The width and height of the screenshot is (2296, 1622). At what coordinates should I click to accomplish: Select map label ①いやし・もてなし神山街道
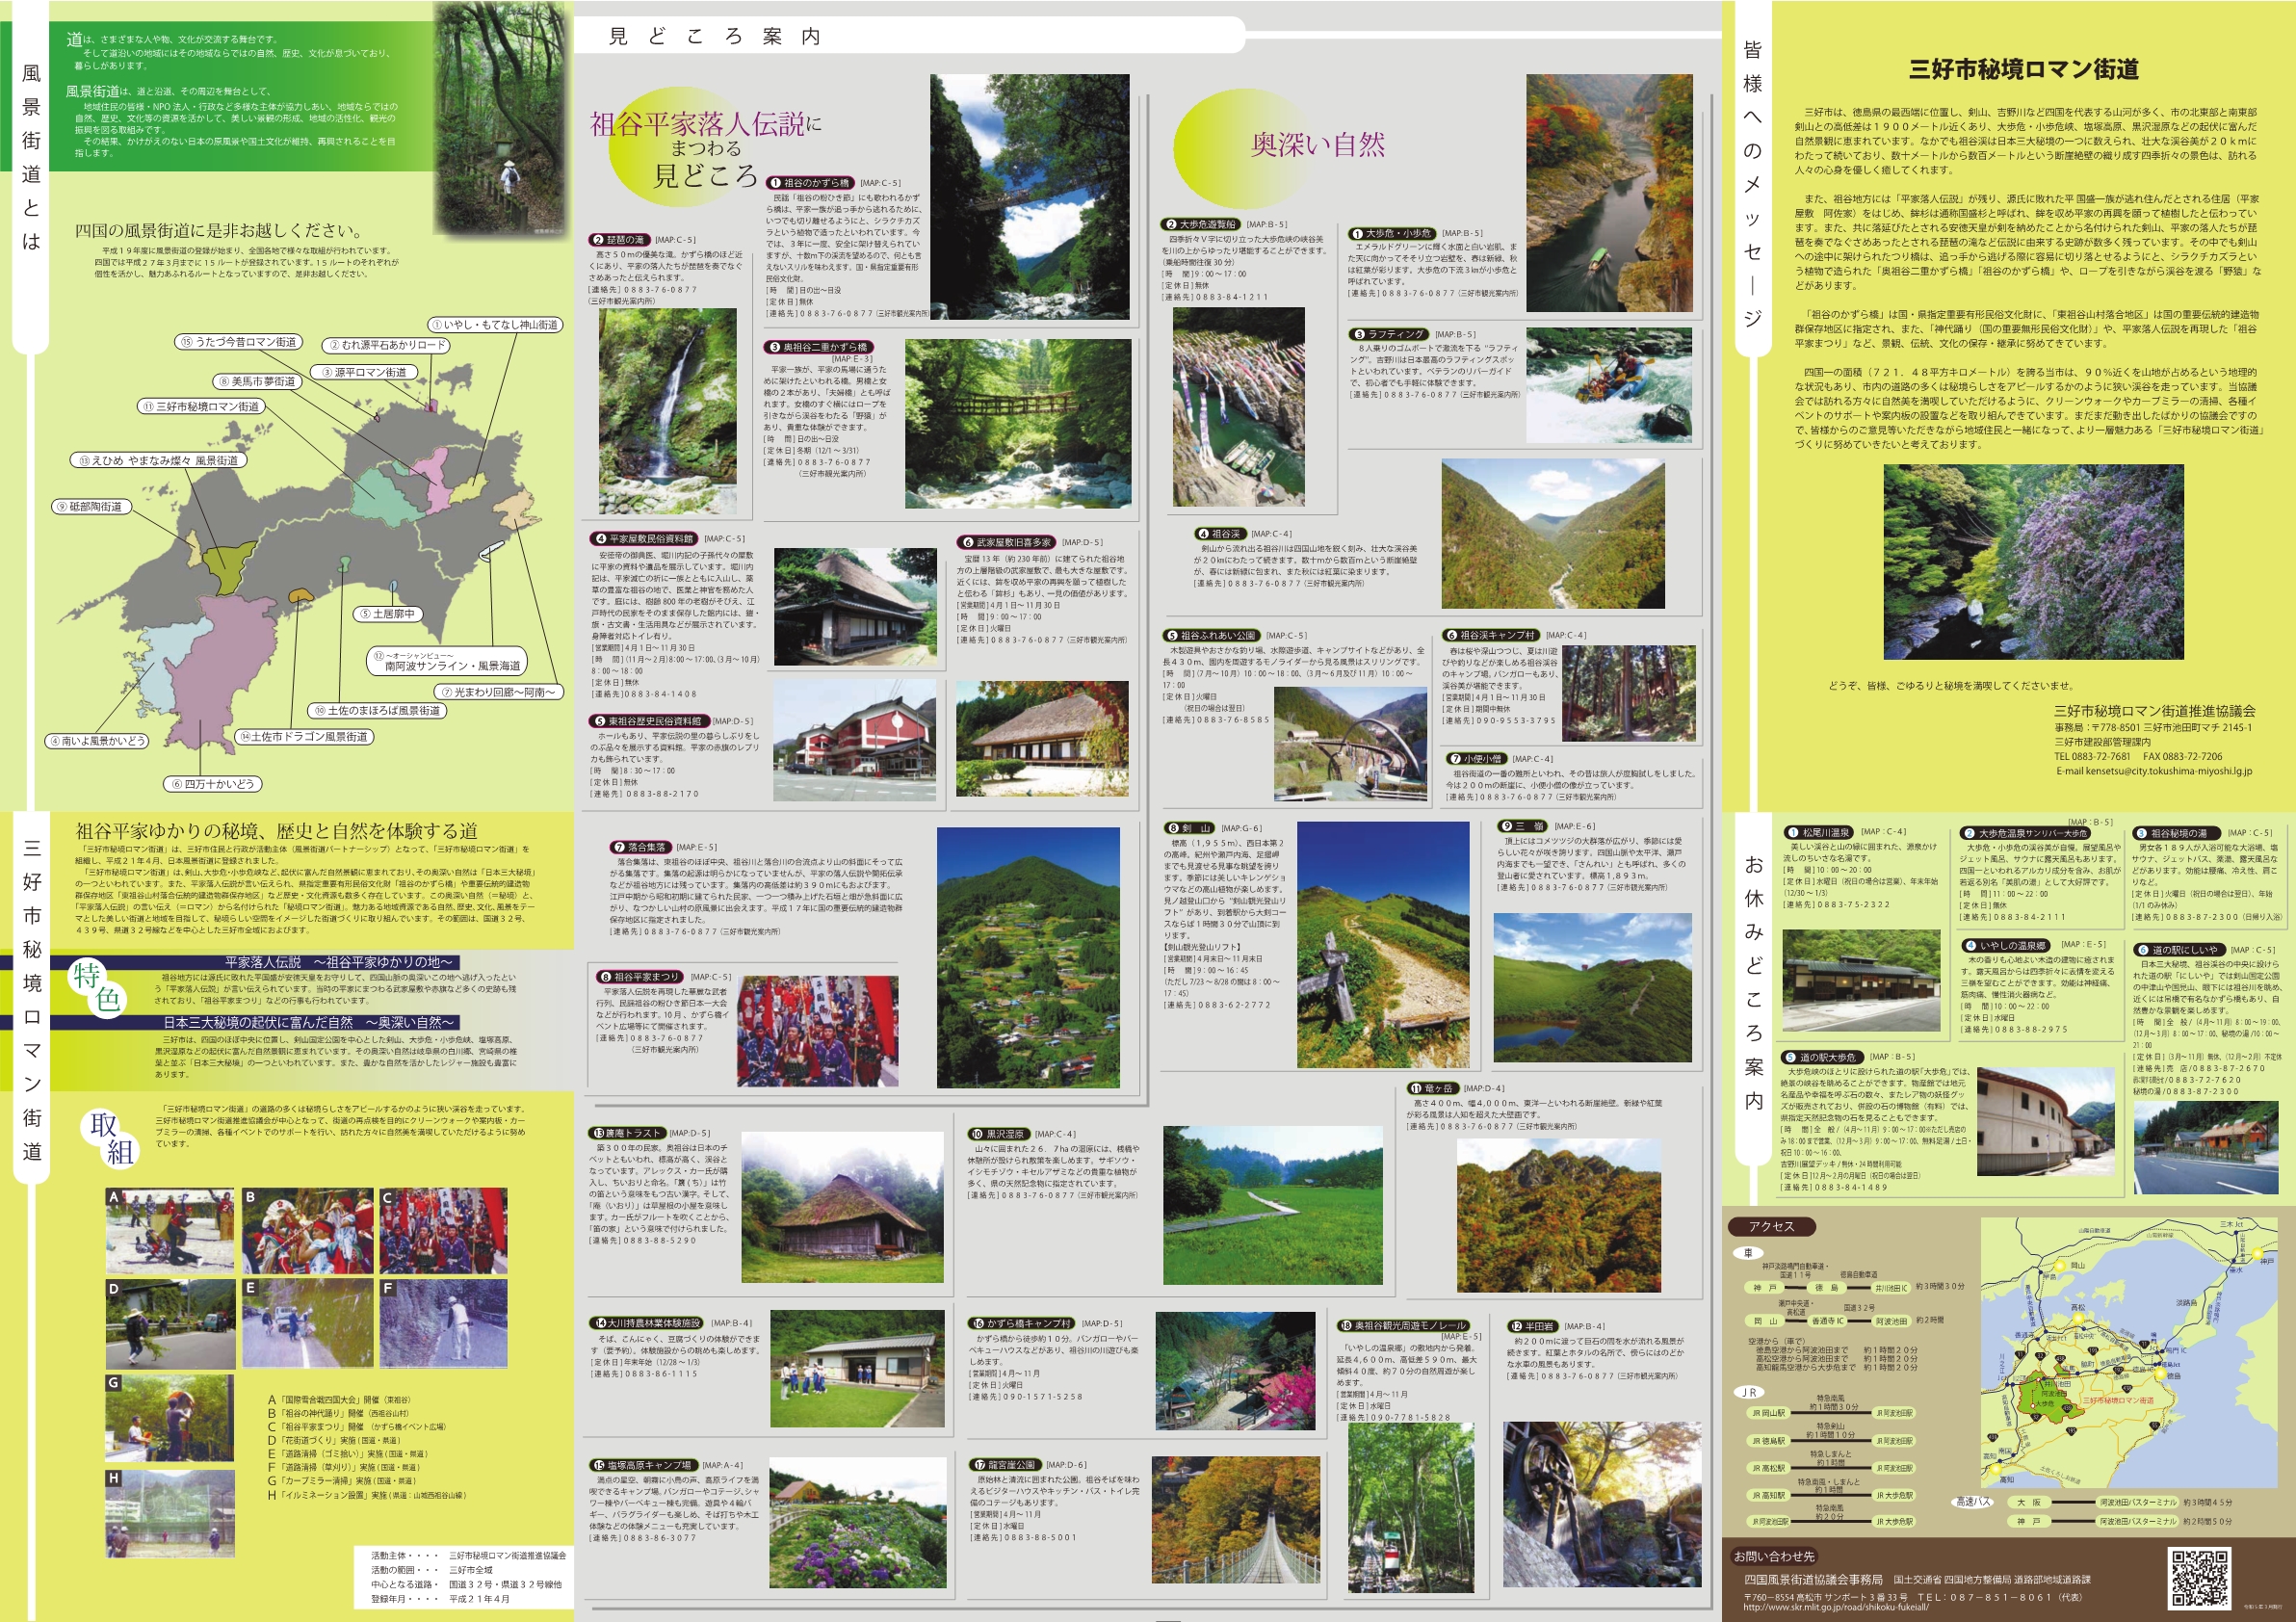click(496, 325)
